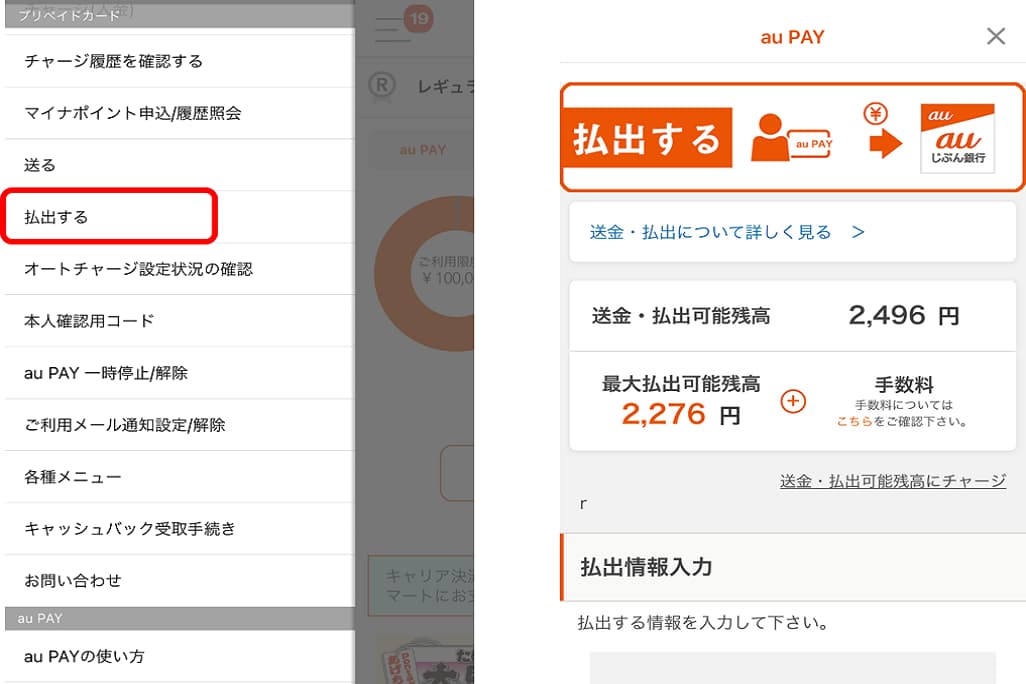This screenshot has height=684, width=1026.
Task: Click the R レギュラー rank icon
Action: [x=381, y=85]
